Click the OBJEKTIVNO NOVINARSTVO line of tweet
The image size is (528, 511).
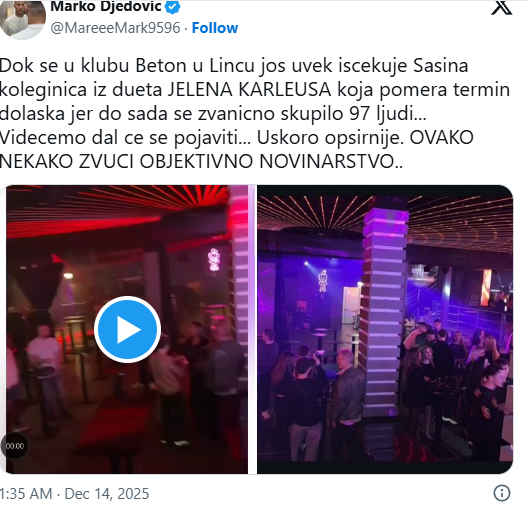tap(201, 162)
